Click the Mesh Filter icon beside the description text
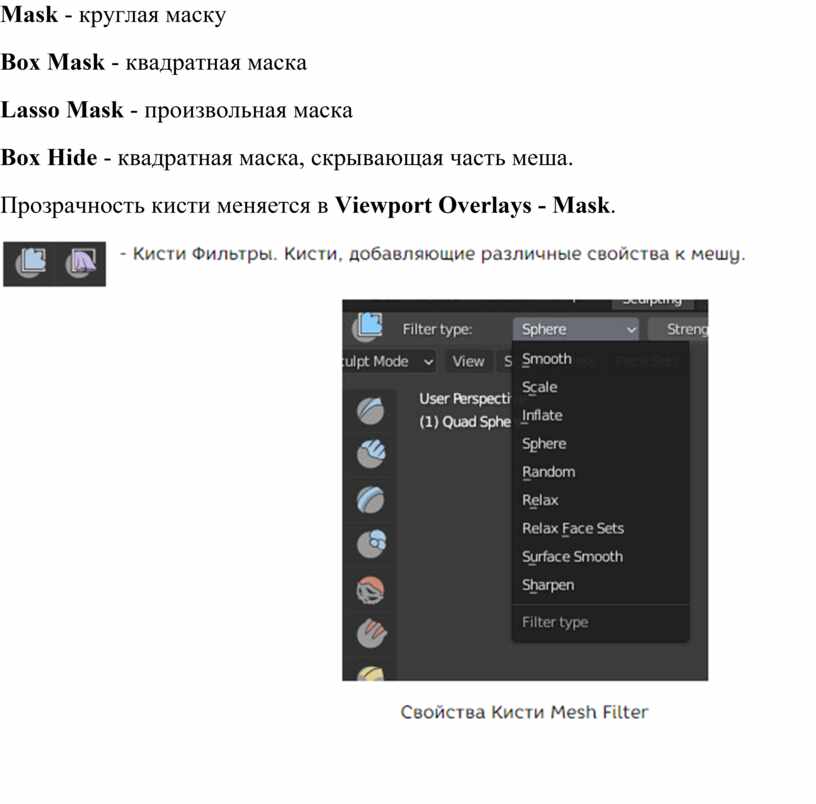 click(x=33, y=263)
